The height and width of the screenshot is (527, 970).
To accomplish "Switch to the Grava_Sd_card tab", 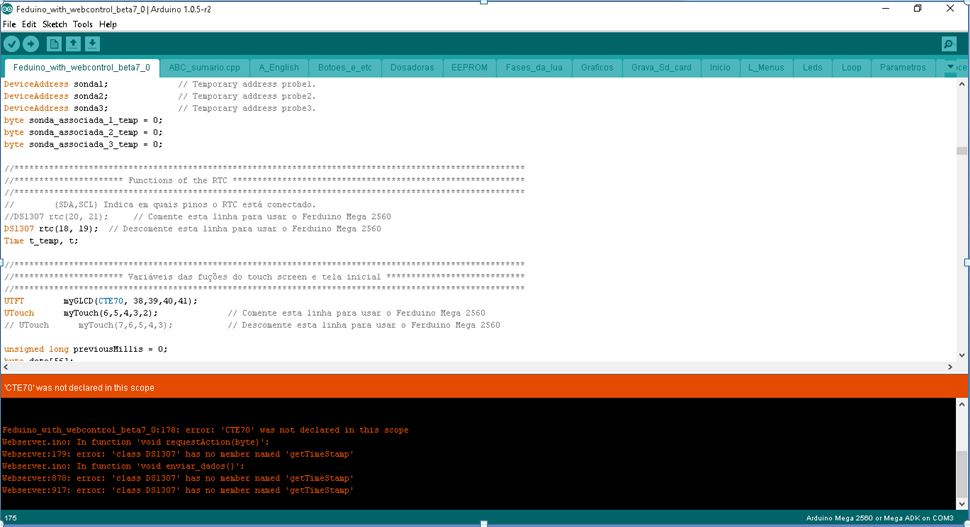I will (x=661, y=68).
